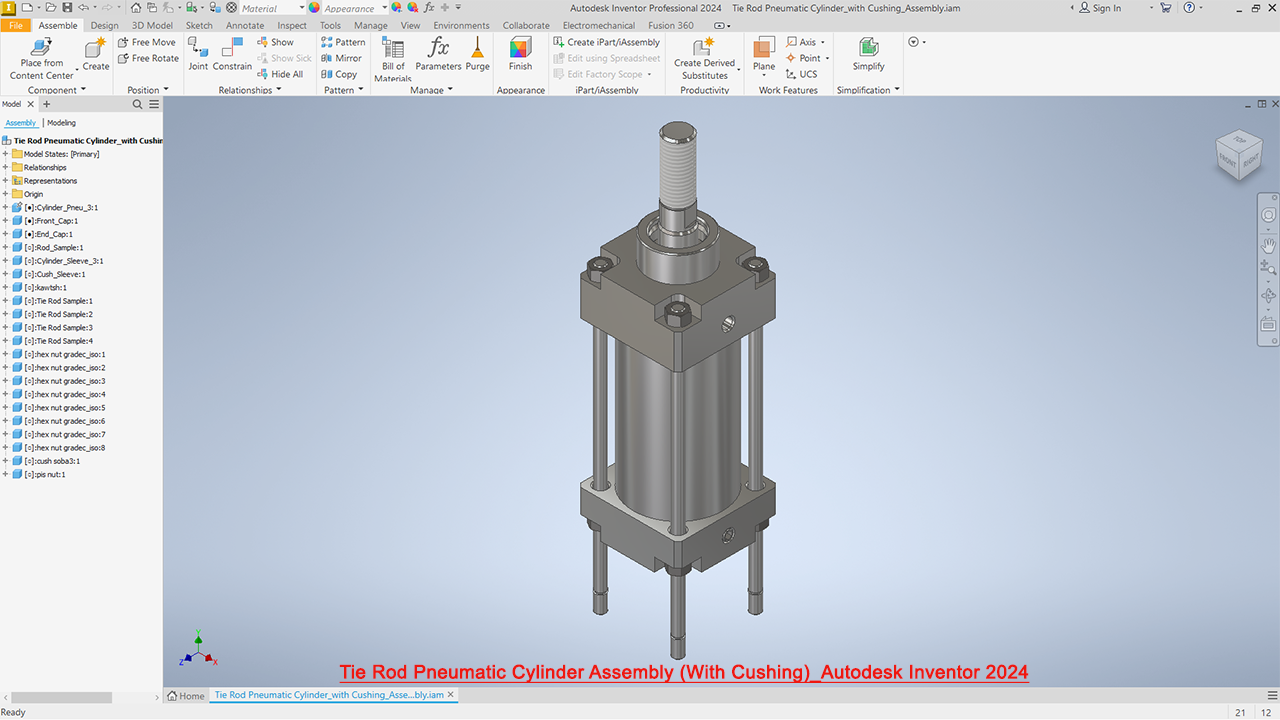Select the Joint tool in Relationships
Image resolution: width=1280 pixels, height=720 pixels.
point(198,54)
